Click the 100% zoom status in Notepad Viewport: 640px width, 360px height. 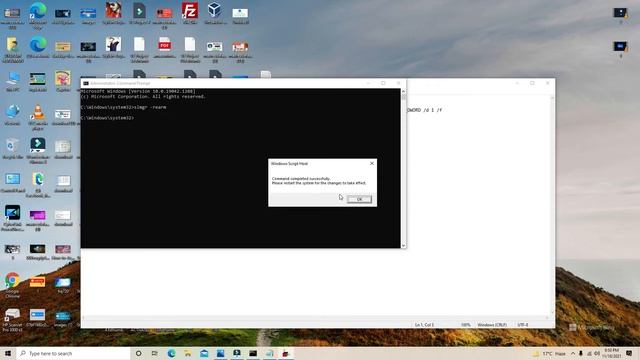point(466,325)
